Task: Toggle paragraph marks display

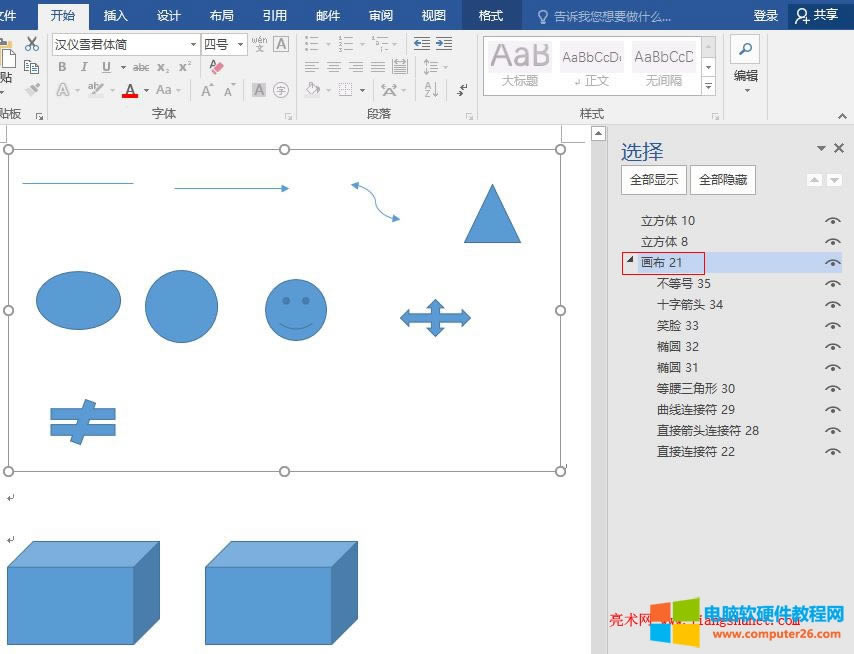Action: [460, 90]
